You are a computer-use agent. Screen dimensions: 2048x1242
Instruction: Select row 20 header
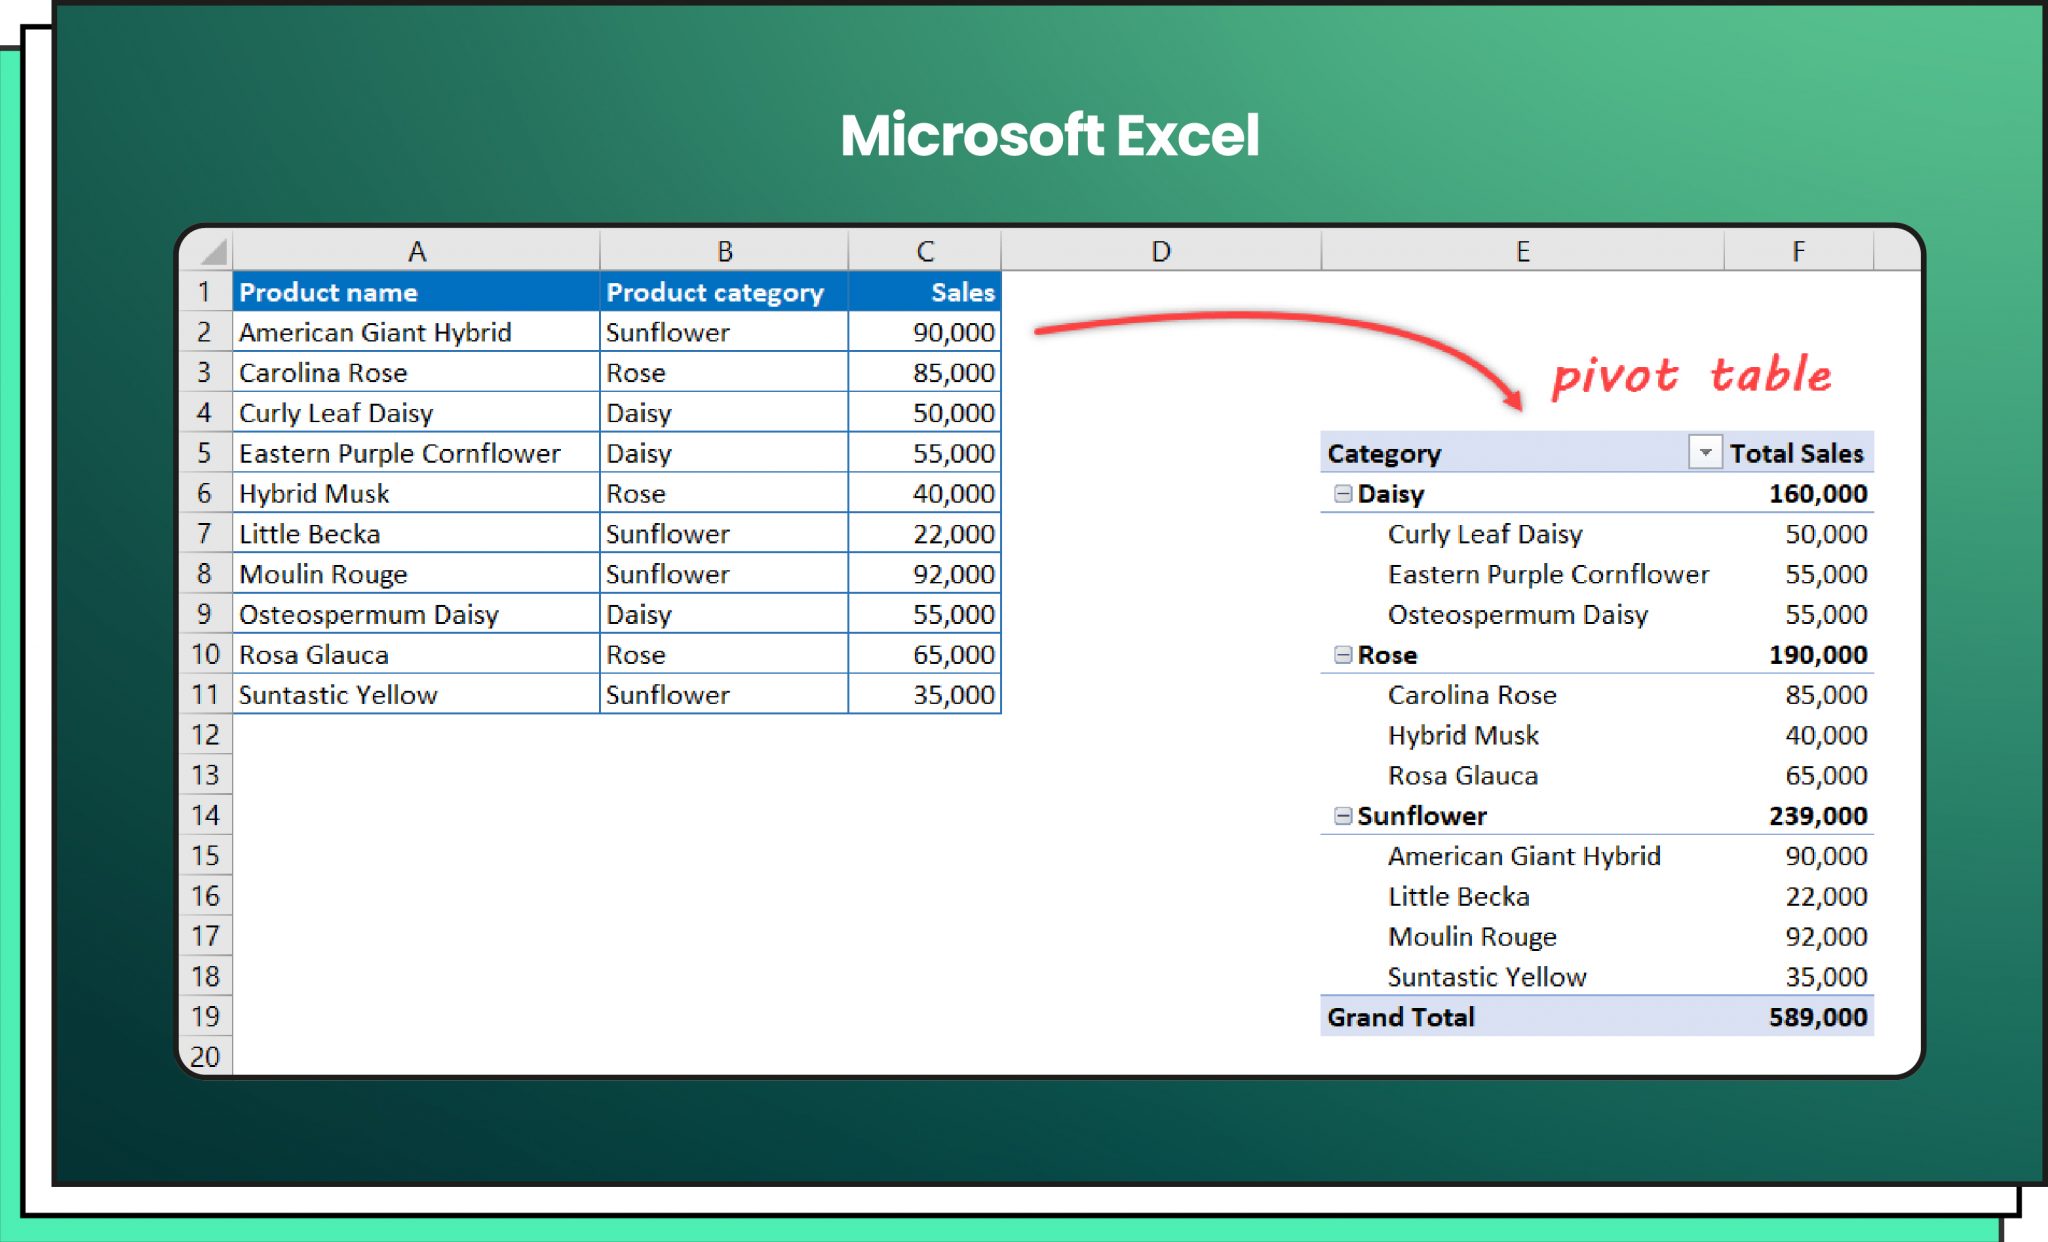(x=205, y=1056)
